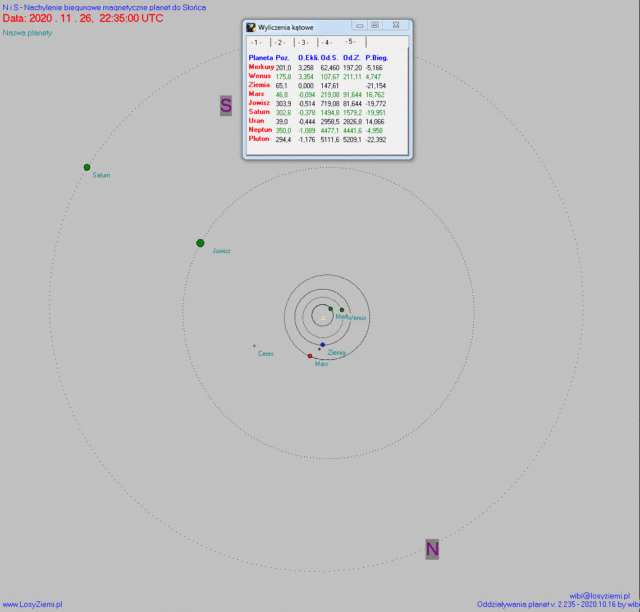Click the small Ceres marker
The image size is (640, 612).
click(x=254, y=346)
